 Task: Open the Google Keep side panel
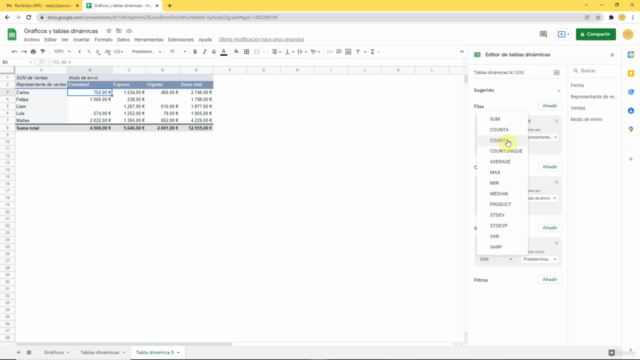pyautogui.click(x=631, y=73)
